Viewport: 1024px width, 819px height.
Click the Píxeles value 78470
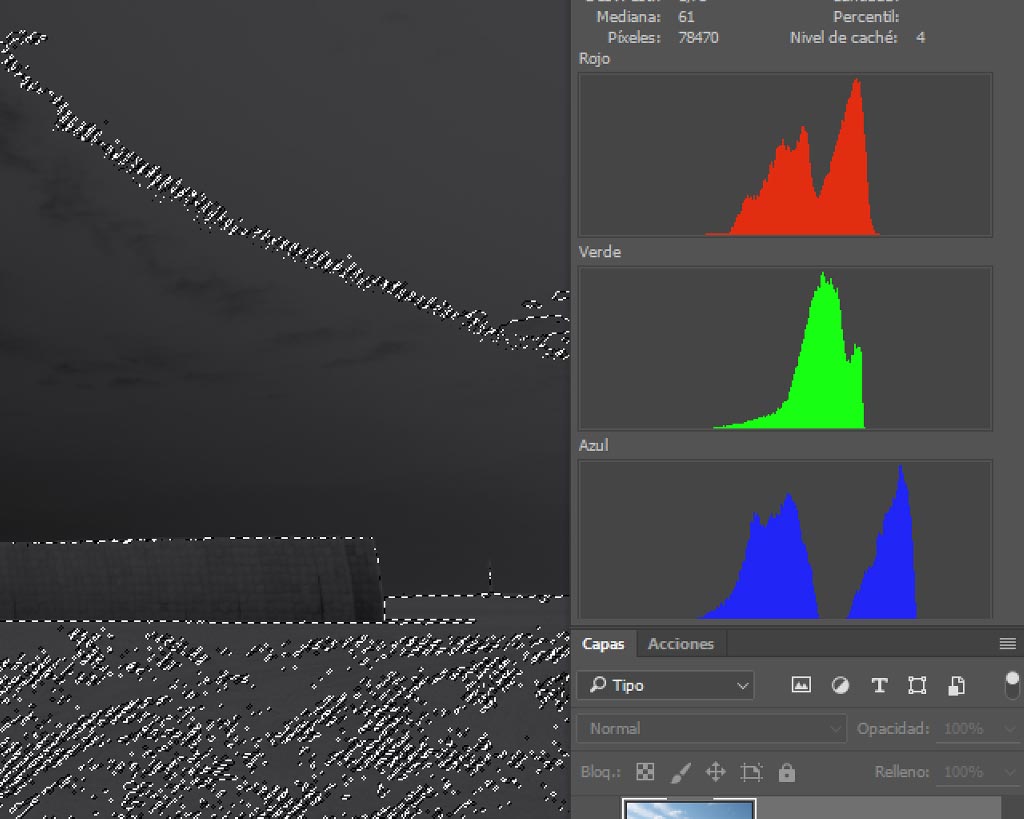pyautogui.click(x=698, y=38)
